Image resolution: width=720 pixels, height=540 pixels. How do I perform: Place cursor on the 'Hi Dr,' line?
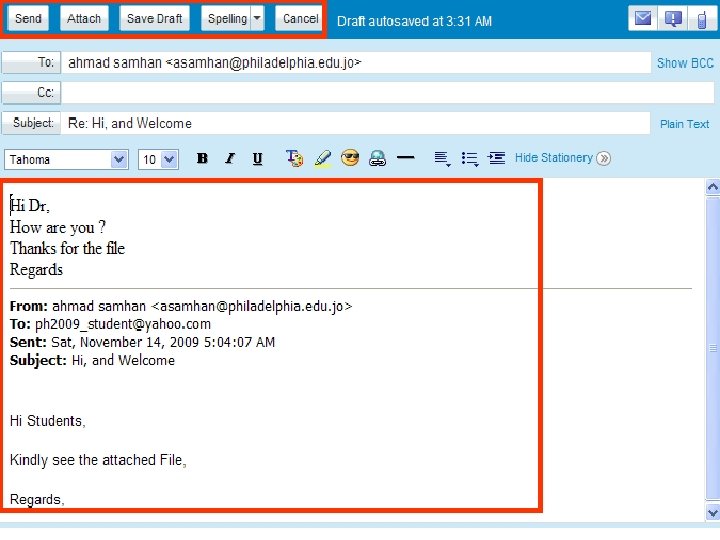29,205
